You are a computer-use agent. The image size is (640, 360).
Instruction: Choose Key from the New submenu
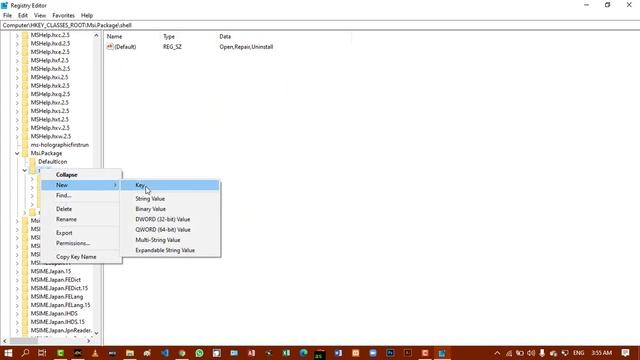click(170, 185)
